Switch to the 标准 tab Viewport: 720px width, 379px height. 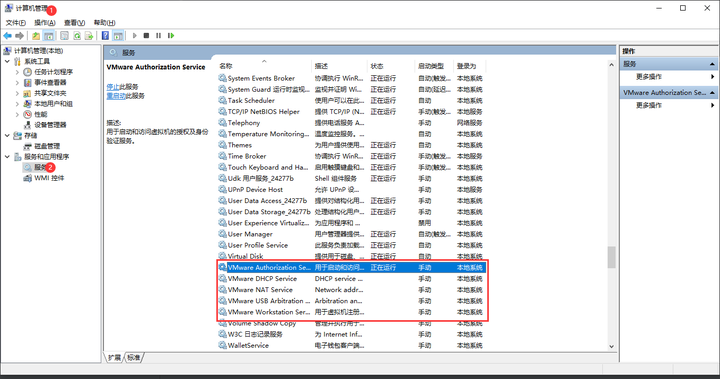tap(134, 357)
